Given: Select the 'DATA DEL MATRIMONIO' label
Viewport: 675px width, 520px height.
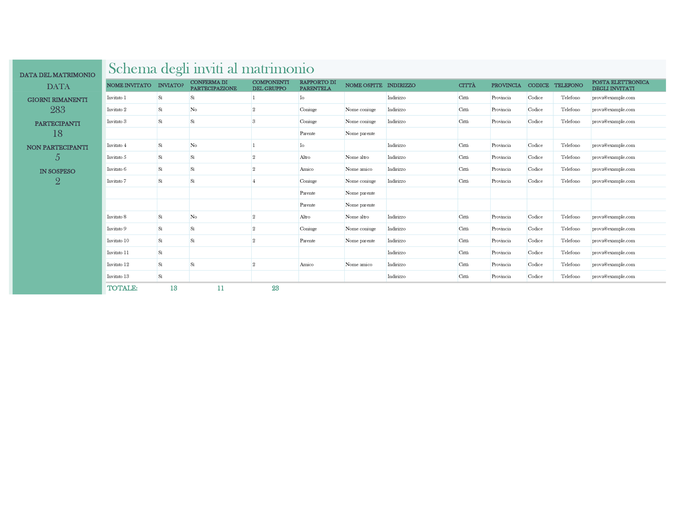Looking at the screenshot, I should click(x=57, y=75).
